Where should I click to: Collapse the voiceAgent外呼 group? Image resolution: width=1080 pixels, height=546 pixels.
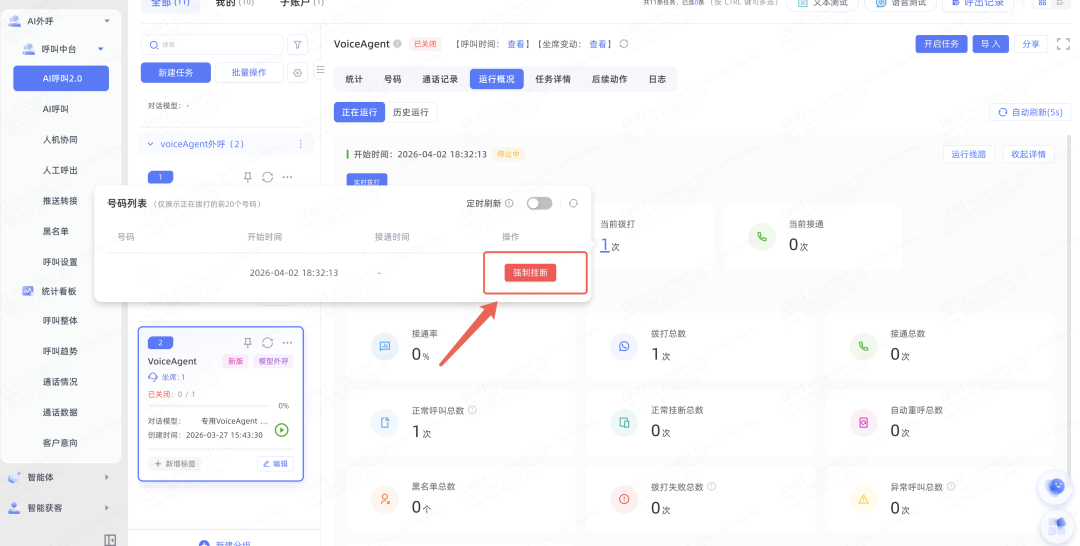pos(151,144)
